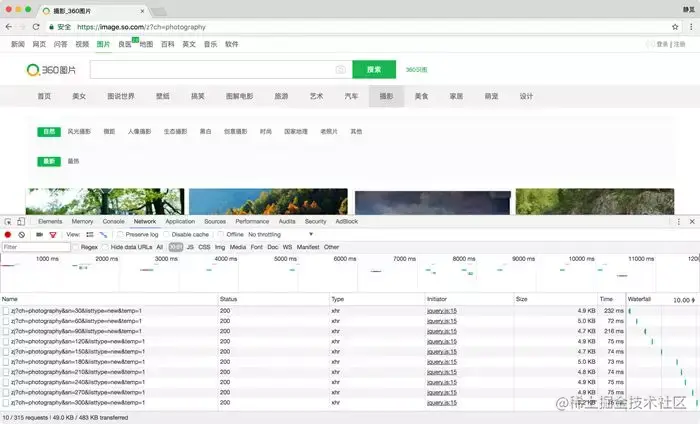Image resolution: width=700 pixels, height=424 pixels.
Task: Open the Memory DevTools tab
Action: click(x=82, y=221)
